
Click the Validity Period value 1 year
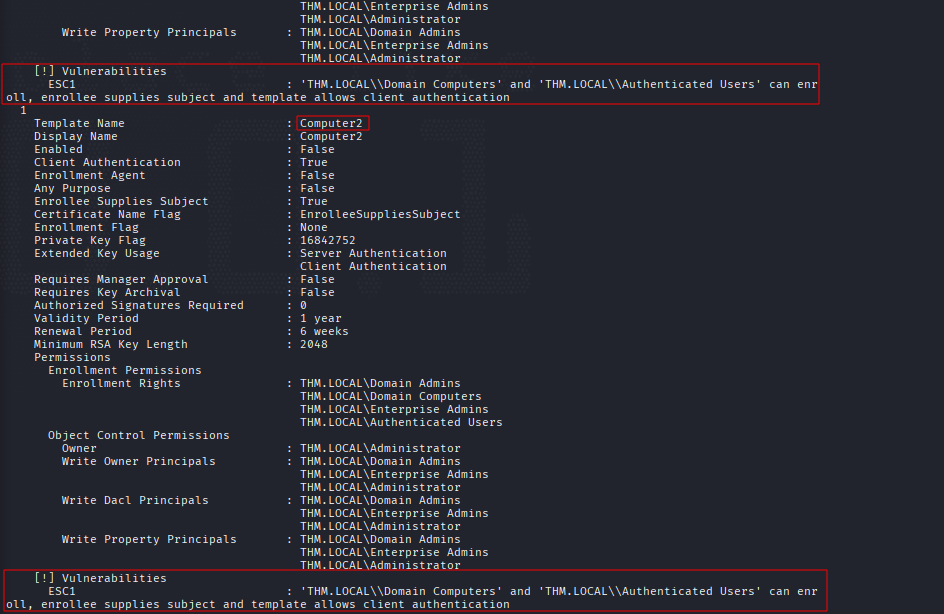tap(320, 318)
